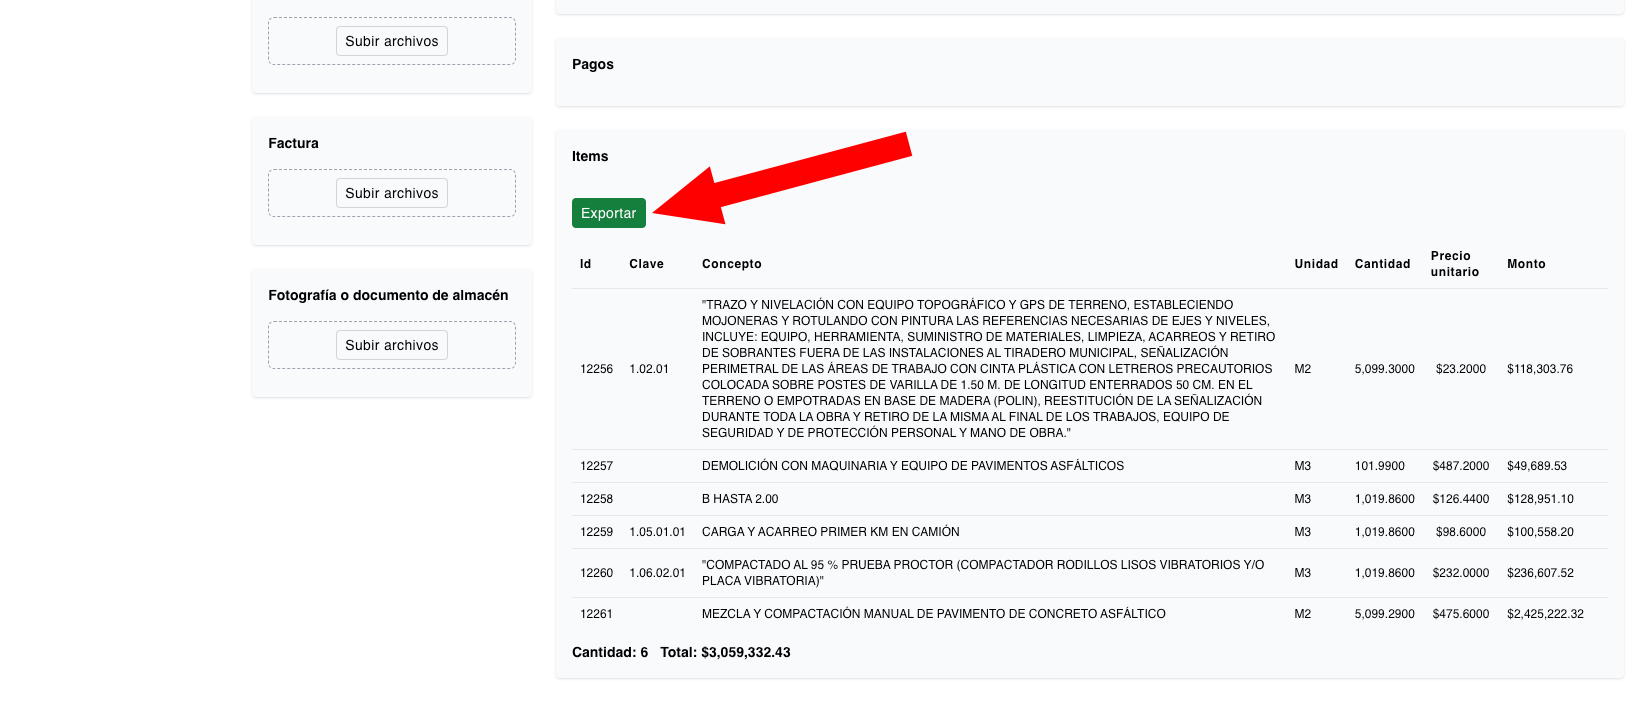
Task: Select the DEMOLICIÓN CON MAQUINARIA row concept
Action: tap(912, 466)
